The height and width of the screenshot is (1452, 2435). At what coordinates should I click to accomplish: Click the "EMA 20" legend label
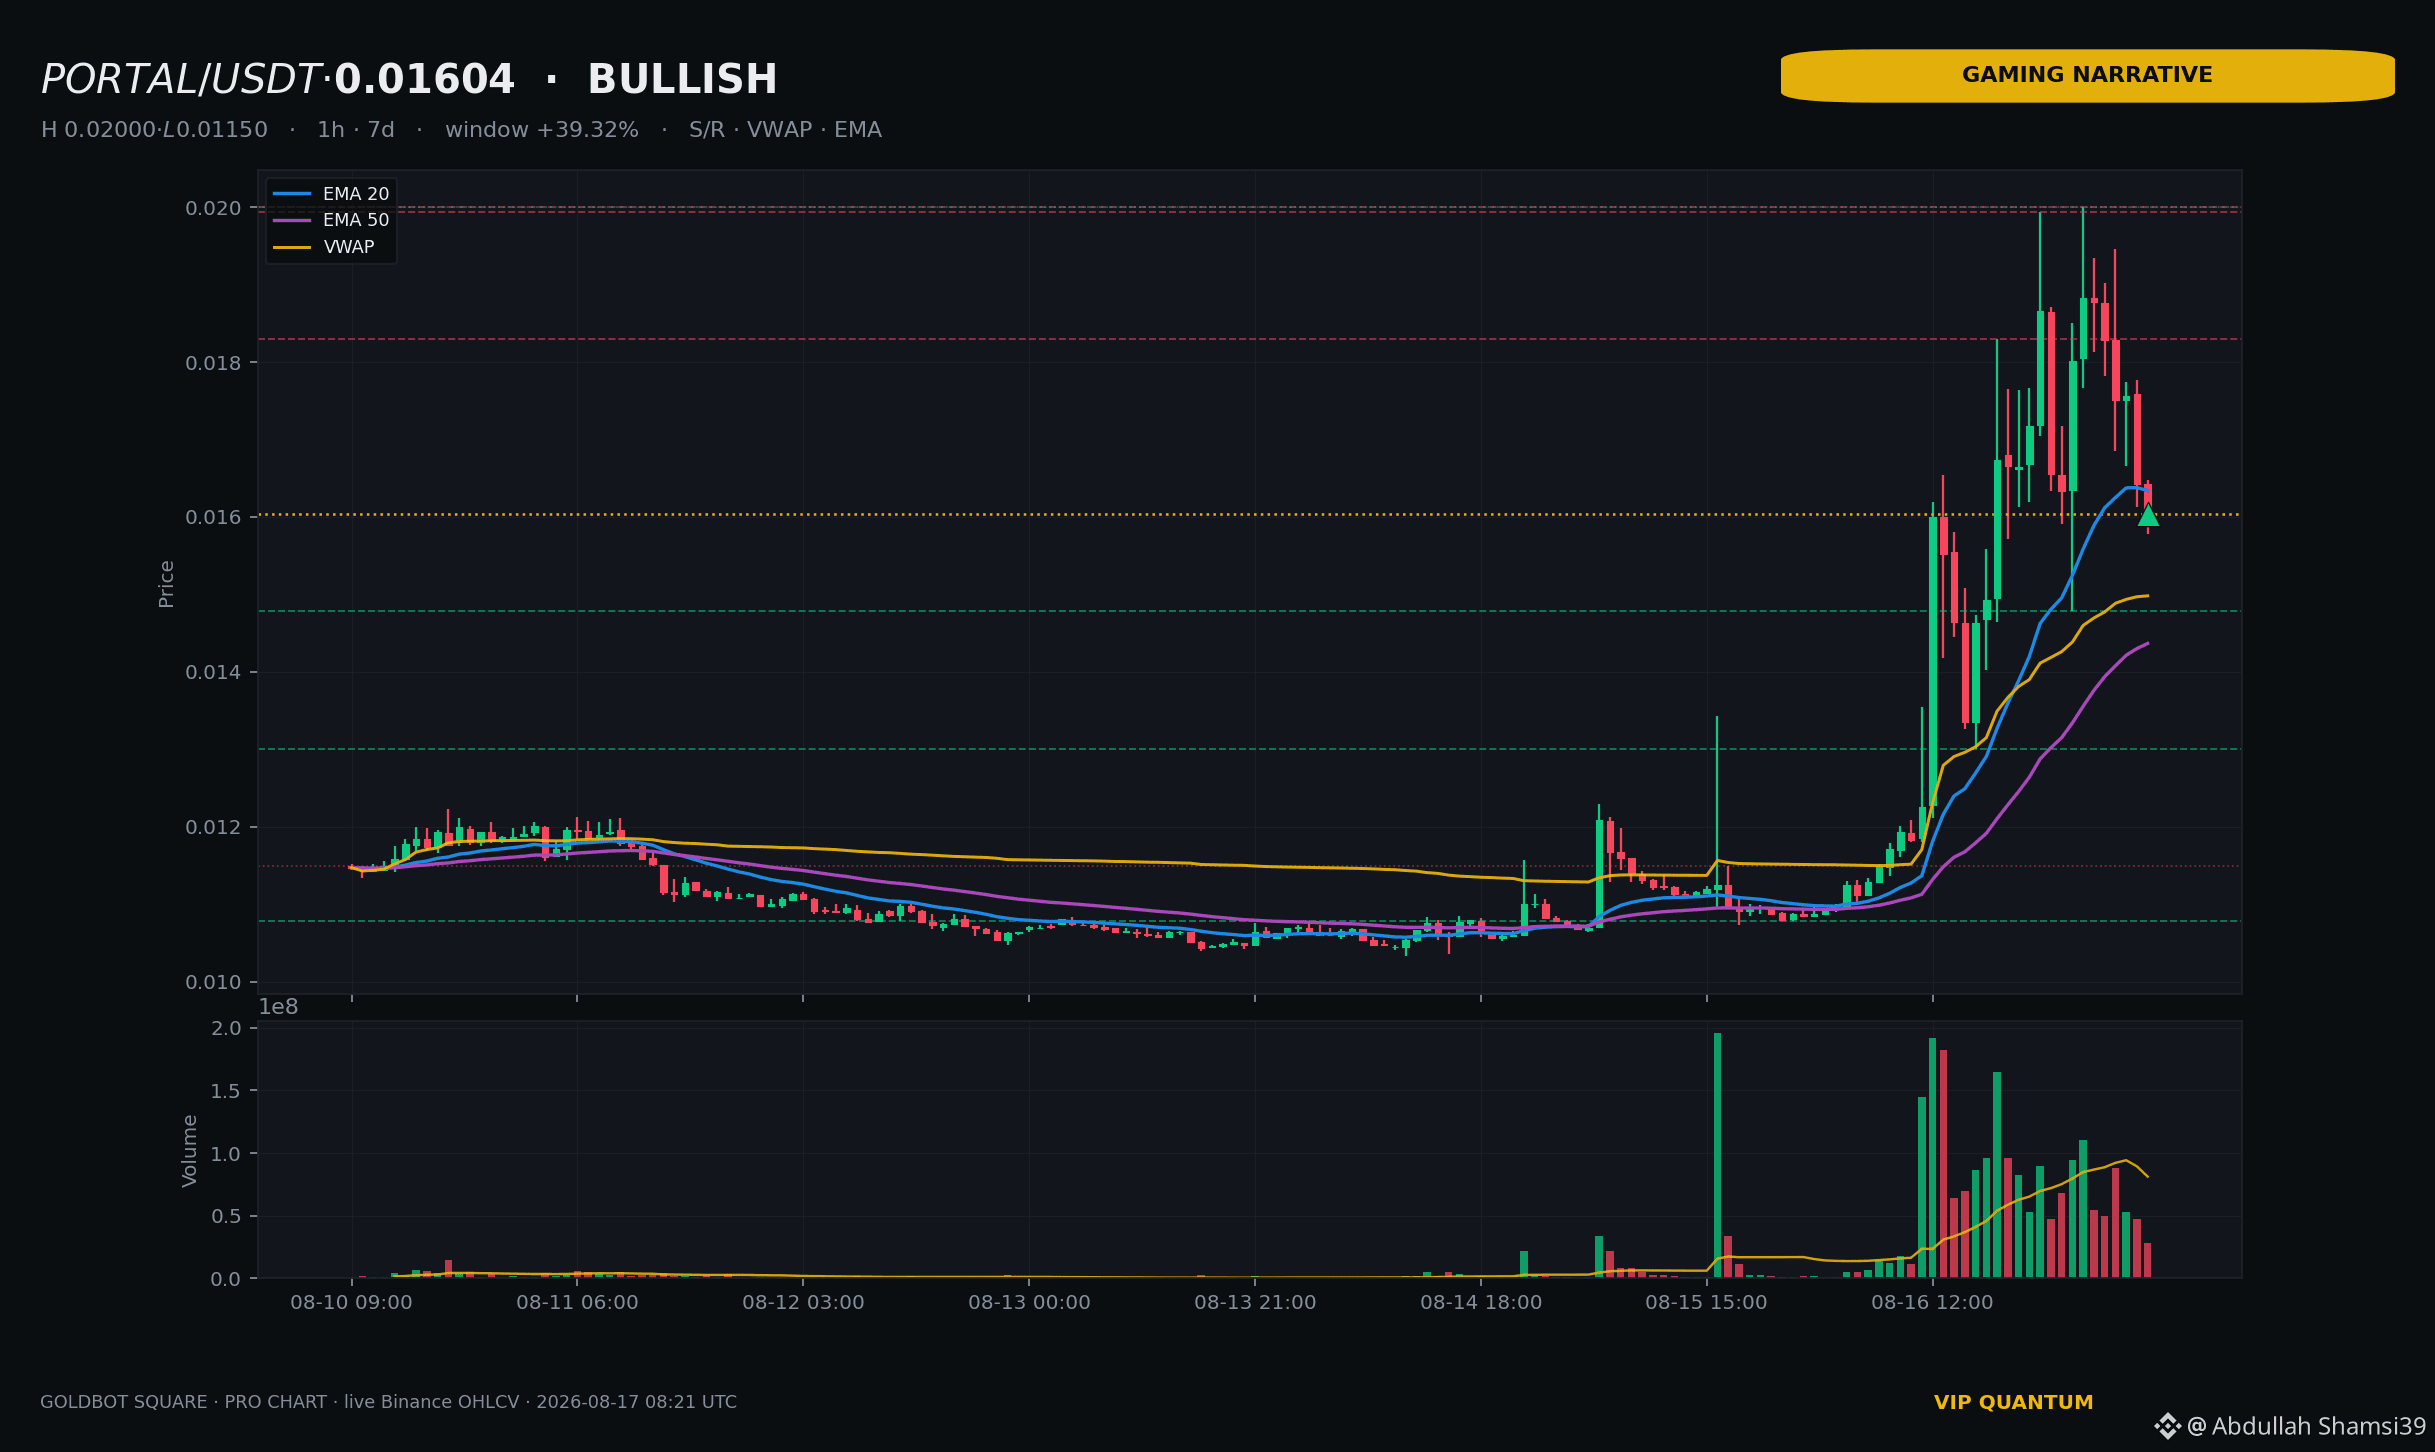[x=356, y=194]
